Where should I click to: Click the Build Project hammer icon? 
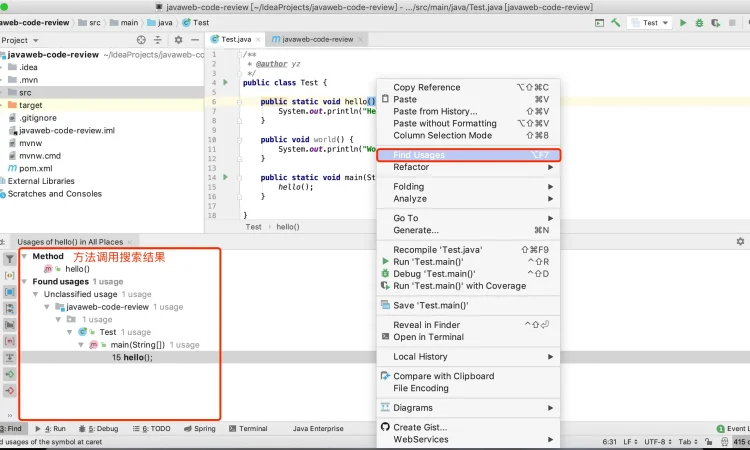[616, 22]
